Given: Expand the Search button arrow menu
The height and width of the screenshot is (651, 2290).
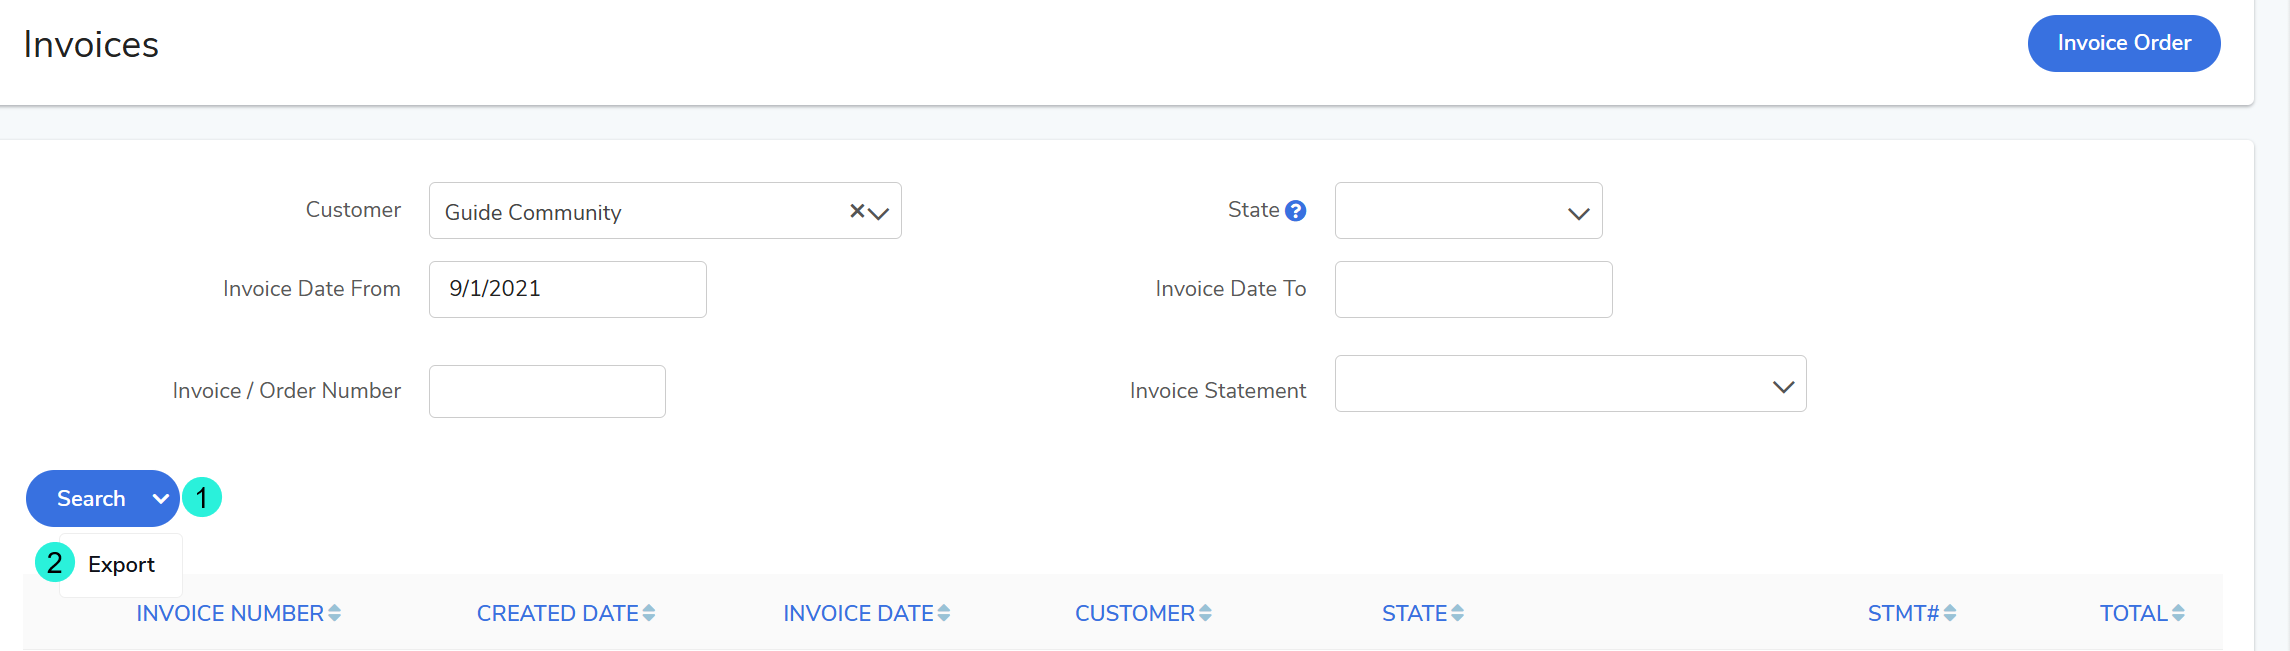Looking at the screenshot, I should (160, 499).
